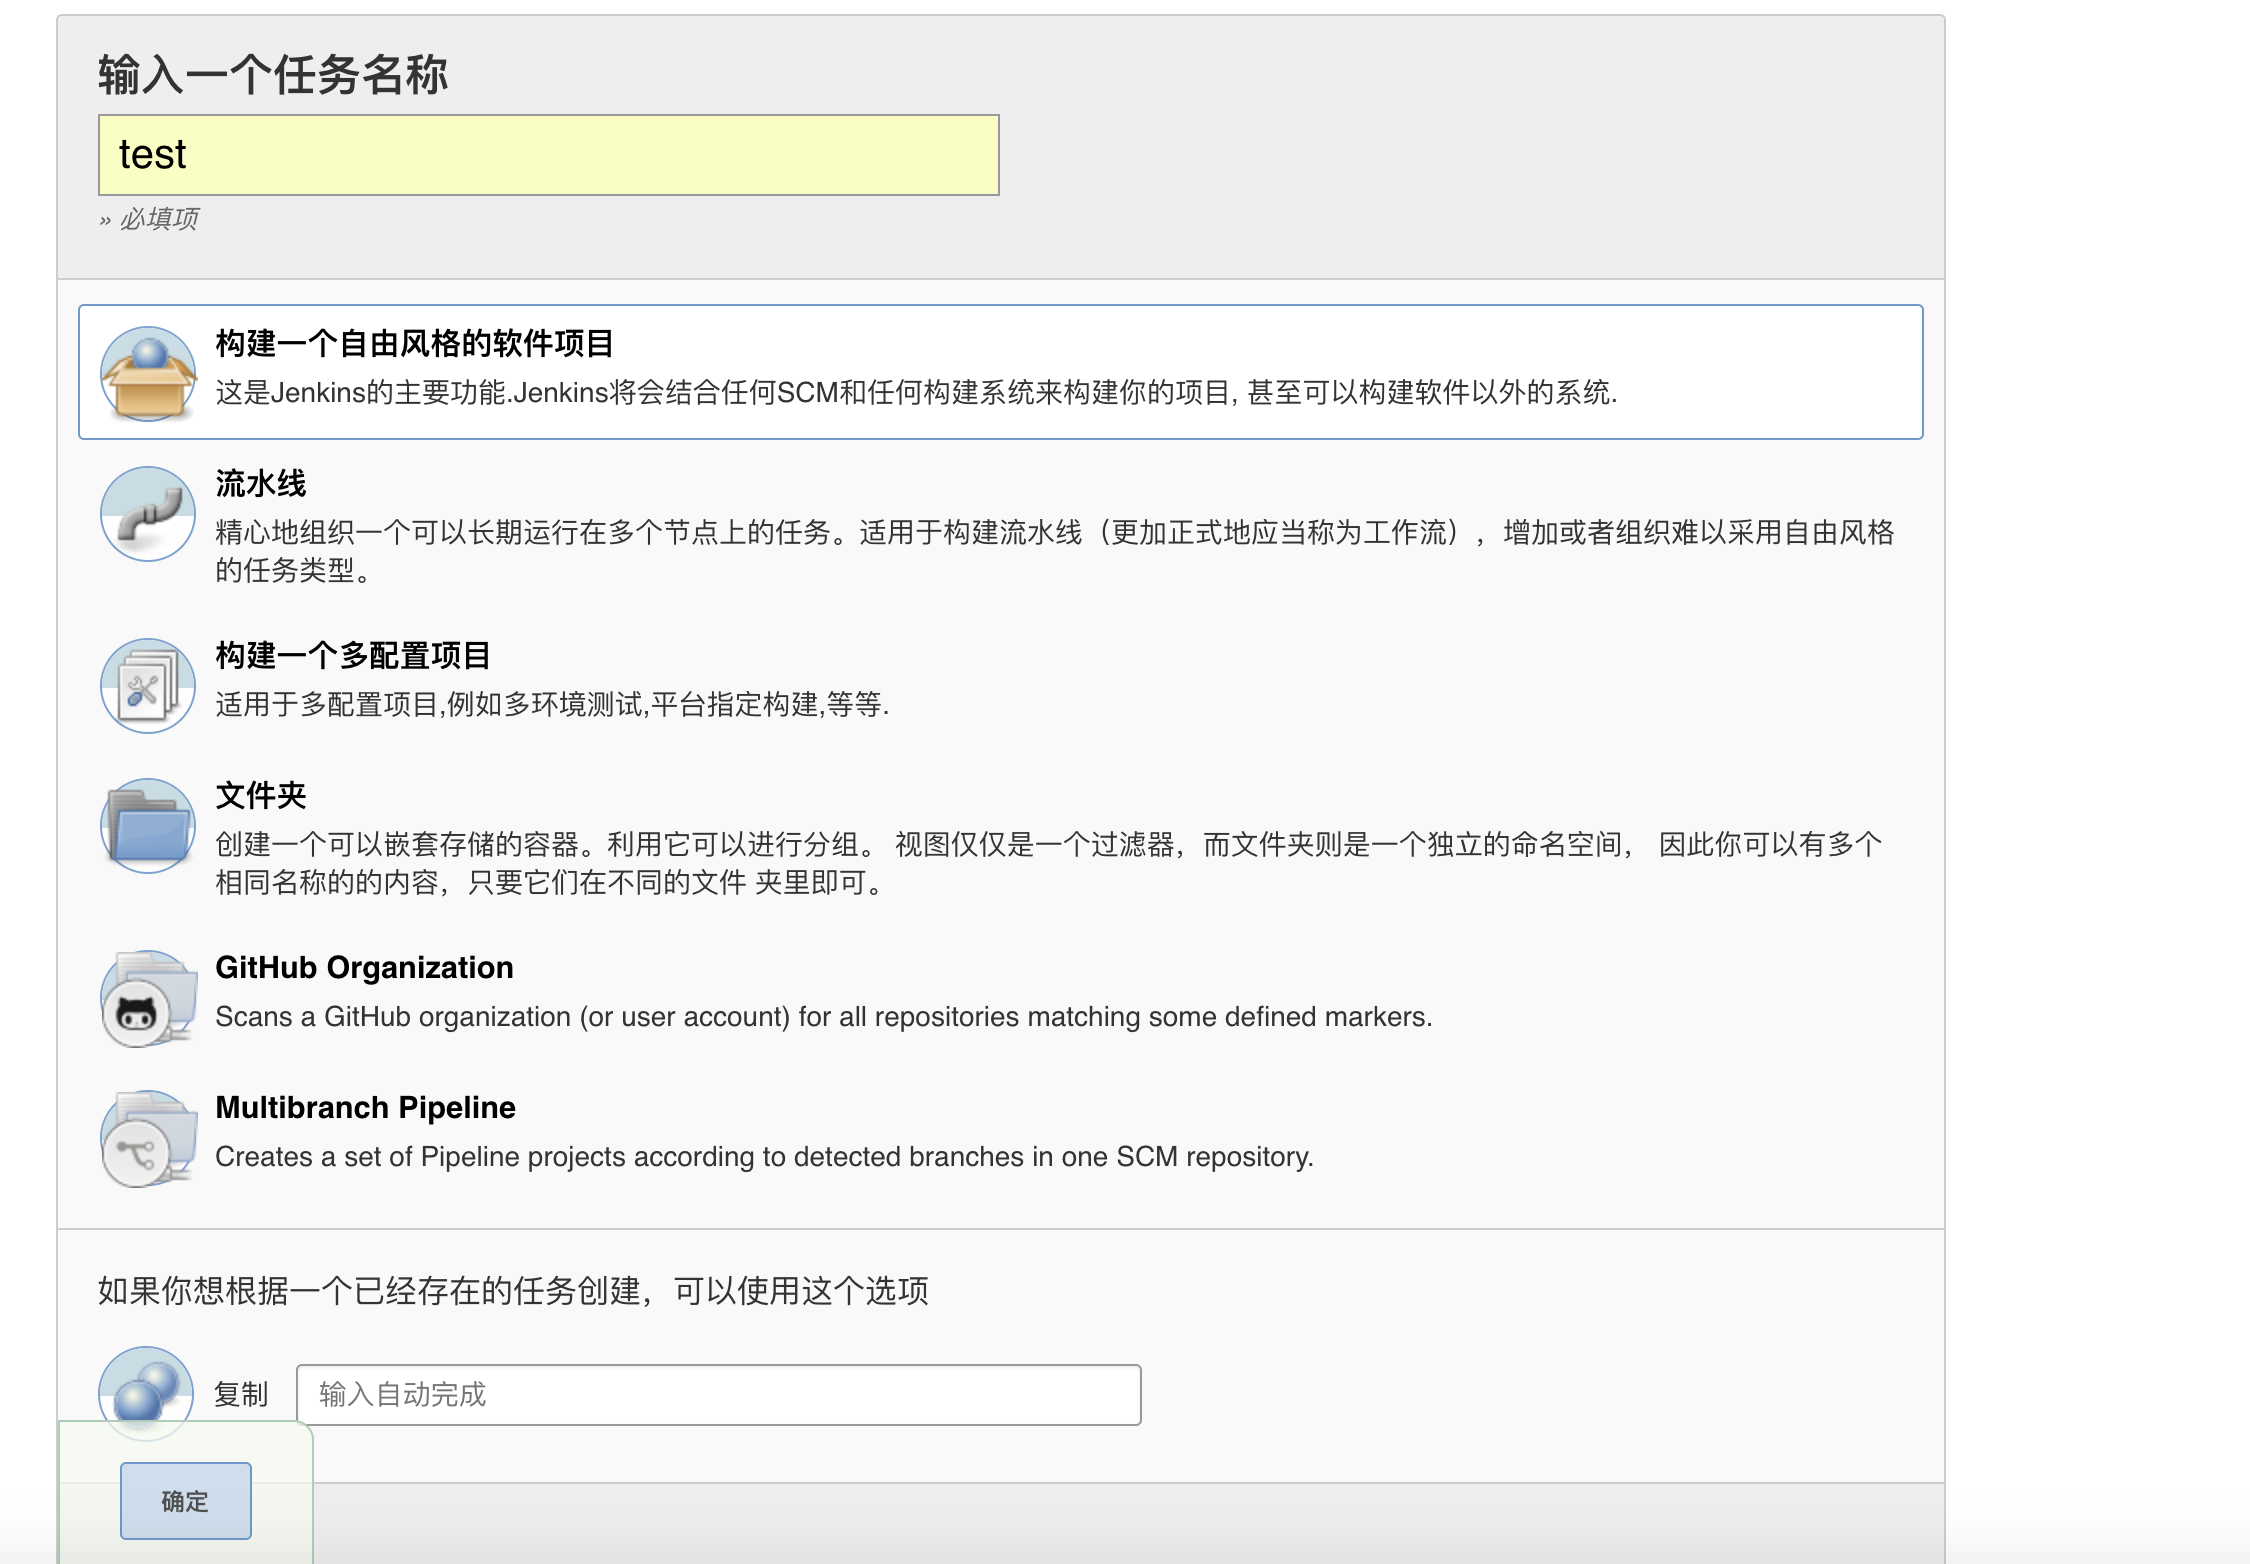Select 构建一个自由风格的软件项目 title
The height and width of the screenshot is (1564, 2250).
coord(415,344)
